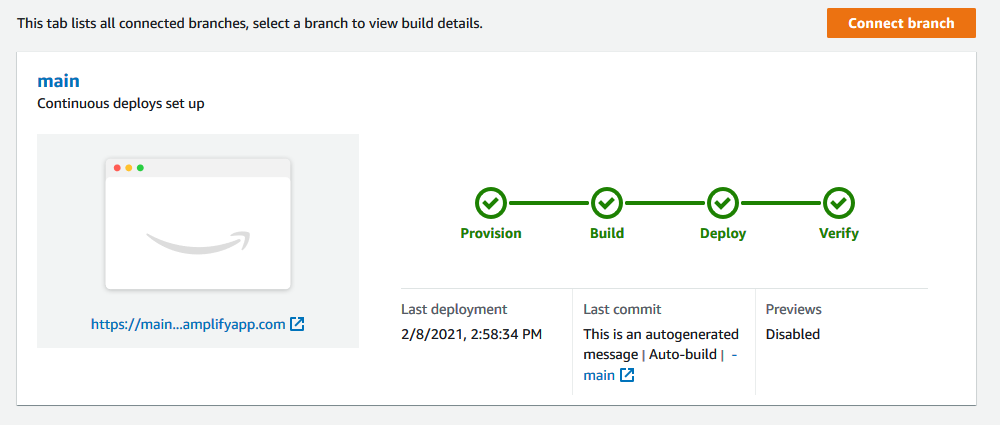Image resolution: width=1000 pixels, height=425 pixels.
Task: Open the main branch heading link
Action: [x=59, y=81]
